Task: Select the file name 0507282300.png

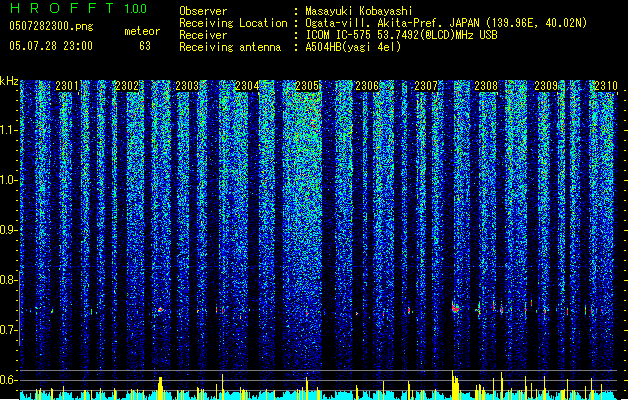Action: point(51,26)
